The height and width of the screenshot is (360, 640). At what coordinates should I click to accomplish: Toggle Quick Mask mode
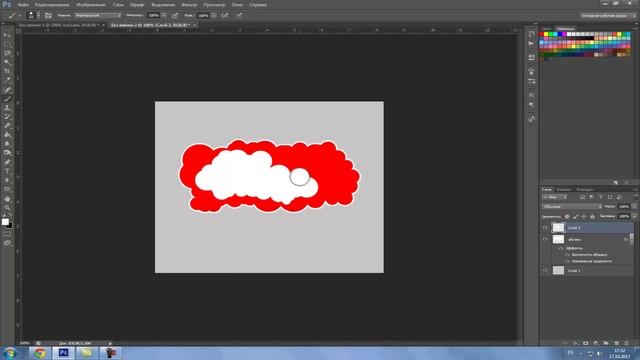coord(7,234)
